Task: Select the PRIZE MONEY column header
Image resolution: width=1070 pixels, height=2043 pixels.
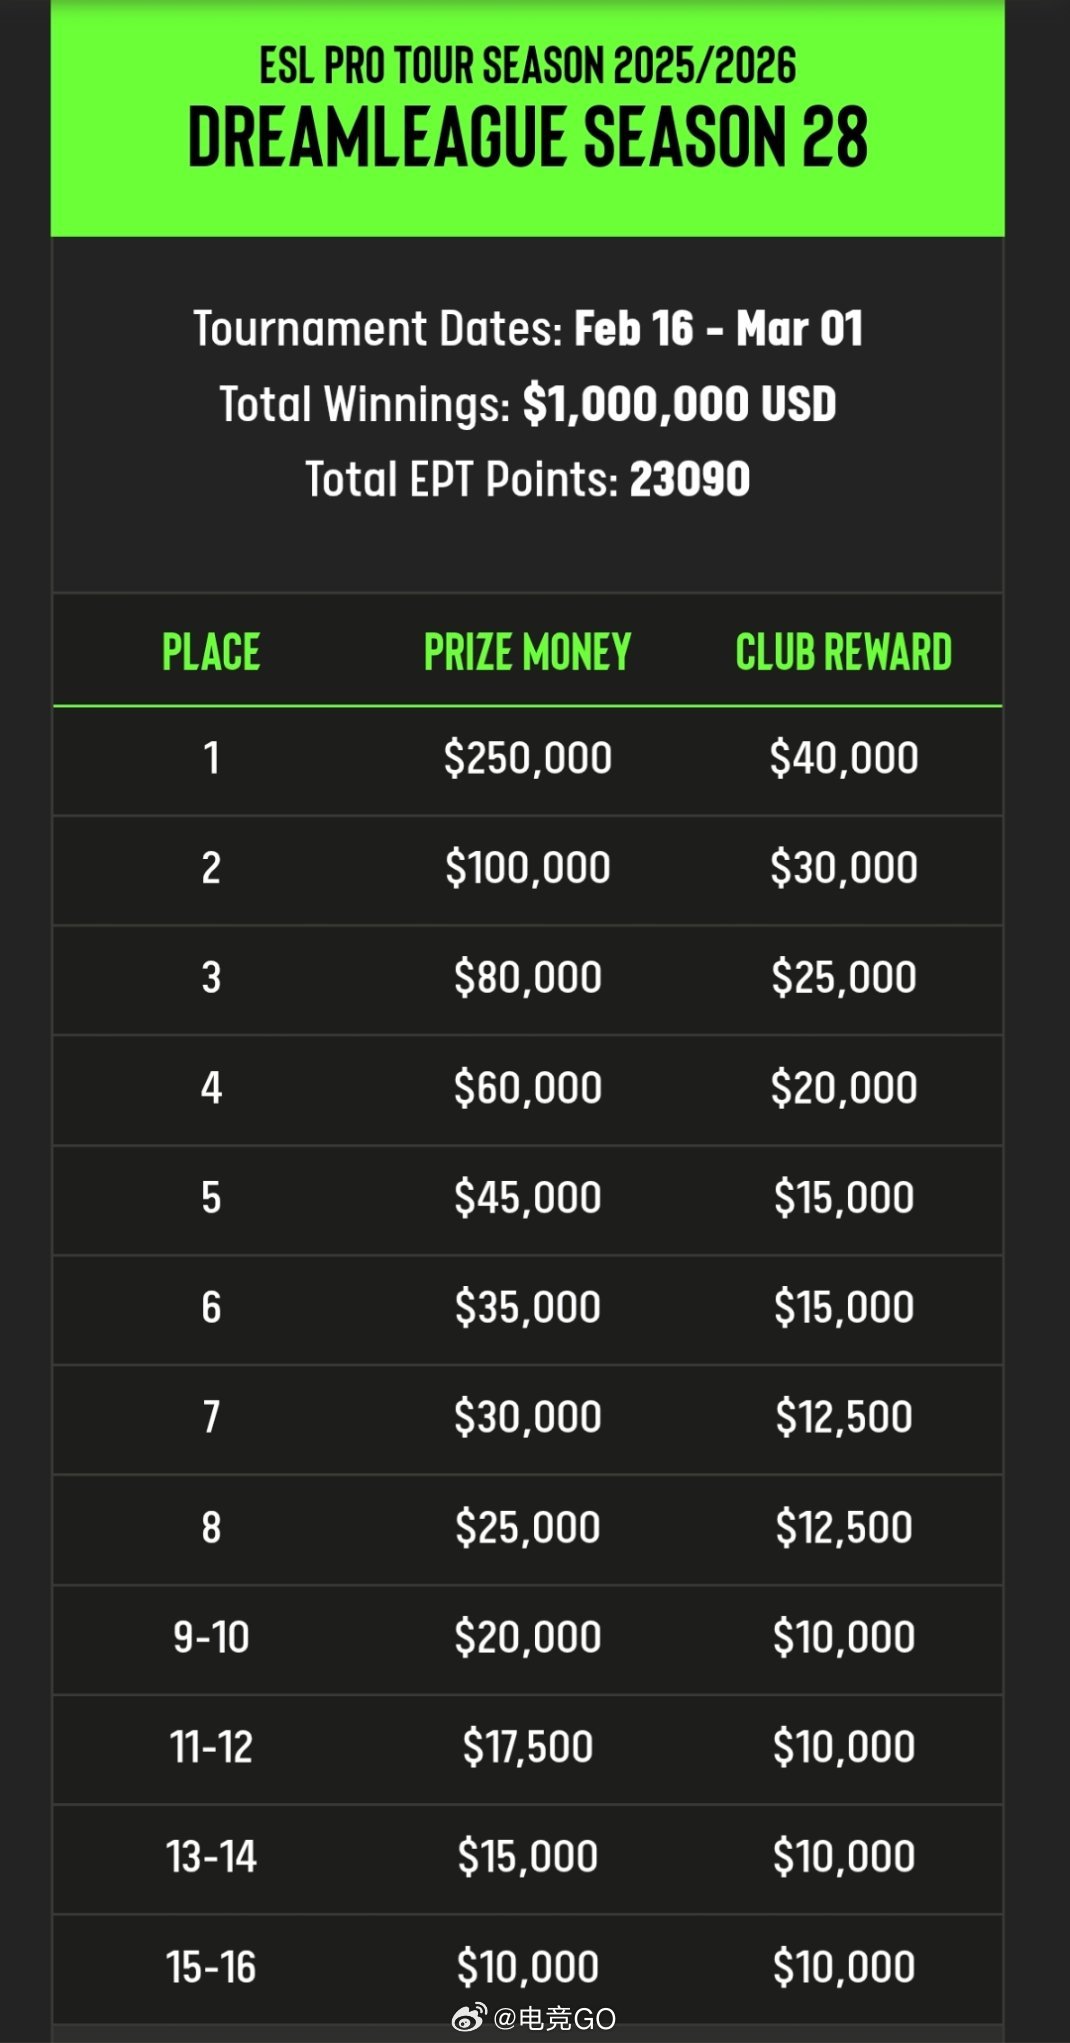Action: 528,652
